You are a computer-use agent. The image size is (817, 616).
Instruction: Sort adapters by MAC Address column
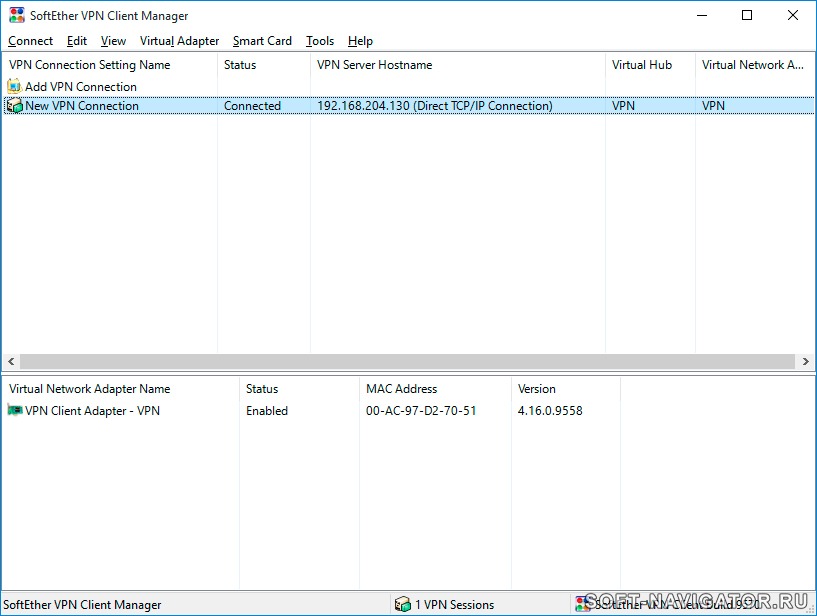tap(435, 389)
